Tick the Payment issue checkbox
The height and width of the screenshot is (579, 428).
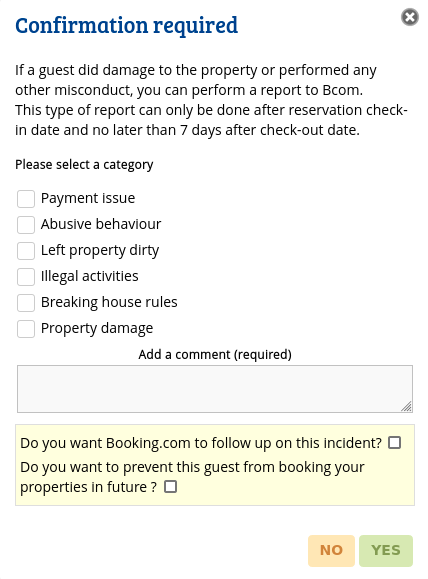pyautogui.click(x=26, y=199)
